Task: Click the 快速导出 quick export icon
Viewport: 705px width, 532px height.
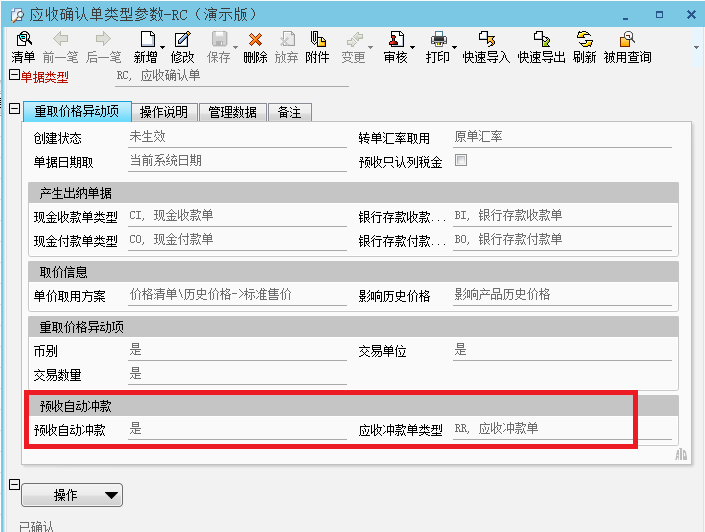Action: click(x=541, y=40)
